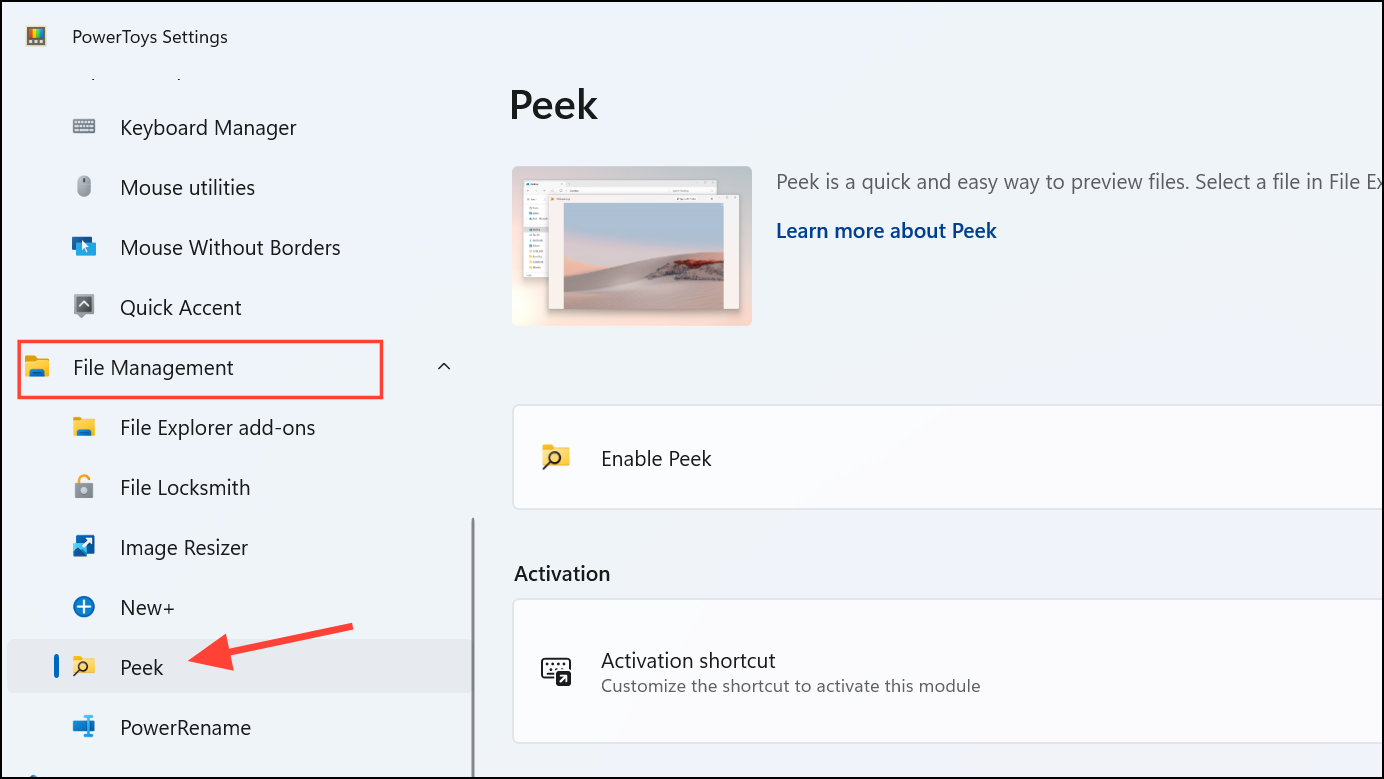Select Peek from the sidebar navigation
Image resolution: width=1384 pixels, height=779 pixels.
(x=142, y=667)
